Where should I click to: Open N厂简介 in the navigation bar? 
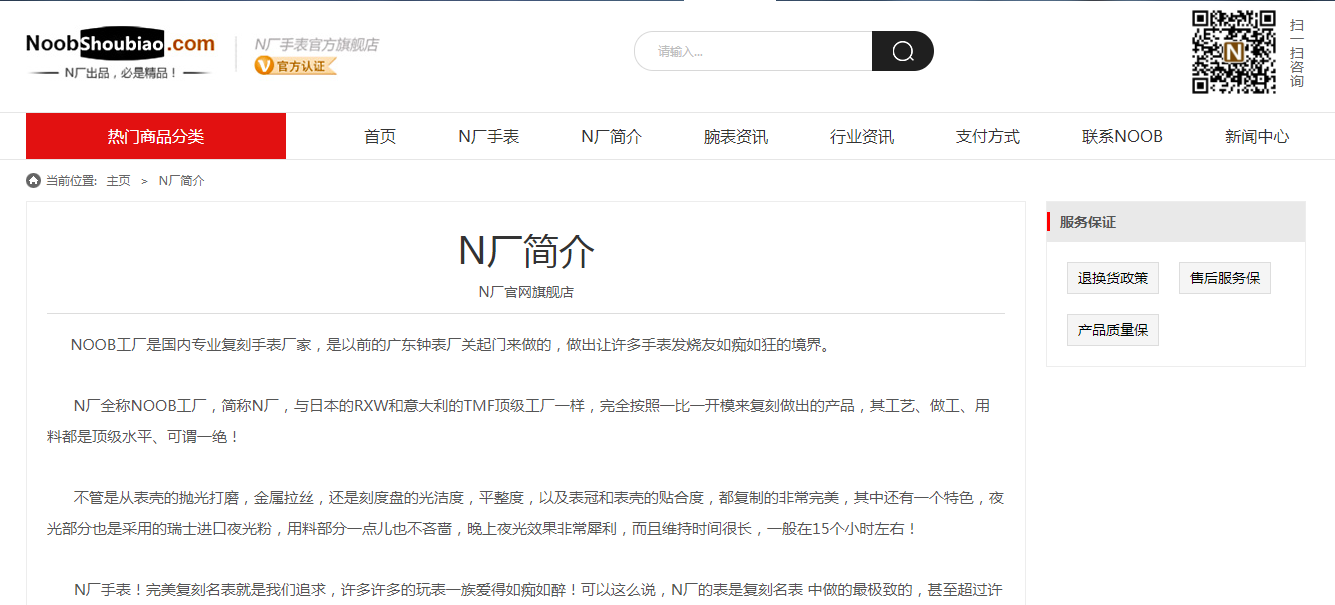tap(612, 137)
